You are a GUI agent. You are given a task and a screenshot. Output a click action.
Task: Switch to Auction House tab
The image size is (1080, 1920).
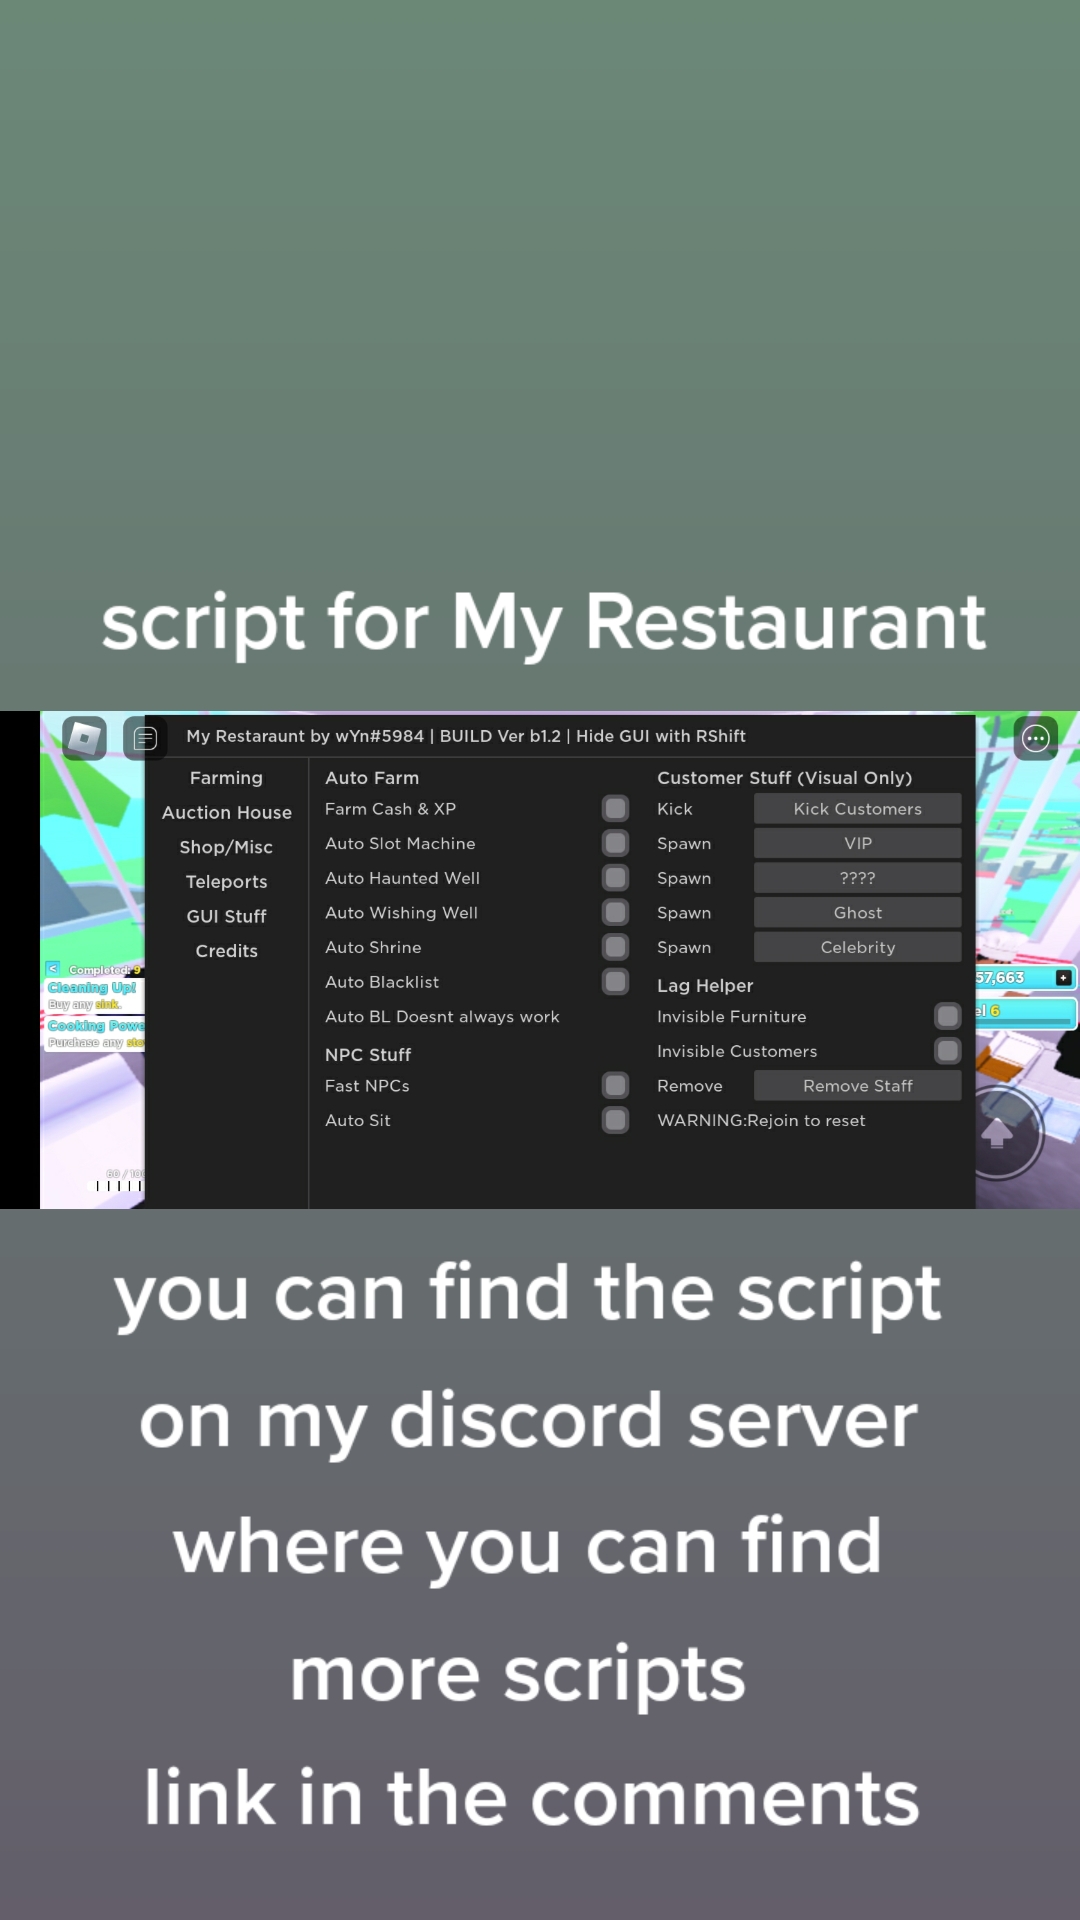pos(227,813)
